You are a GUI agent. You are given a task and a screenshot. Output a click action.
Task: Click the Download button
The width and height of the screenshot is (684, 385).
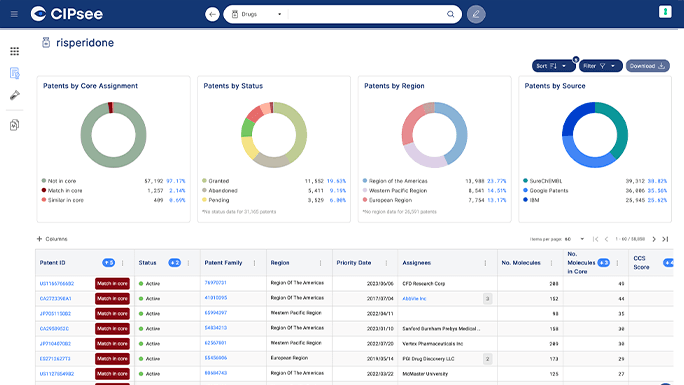pos(648,66)
